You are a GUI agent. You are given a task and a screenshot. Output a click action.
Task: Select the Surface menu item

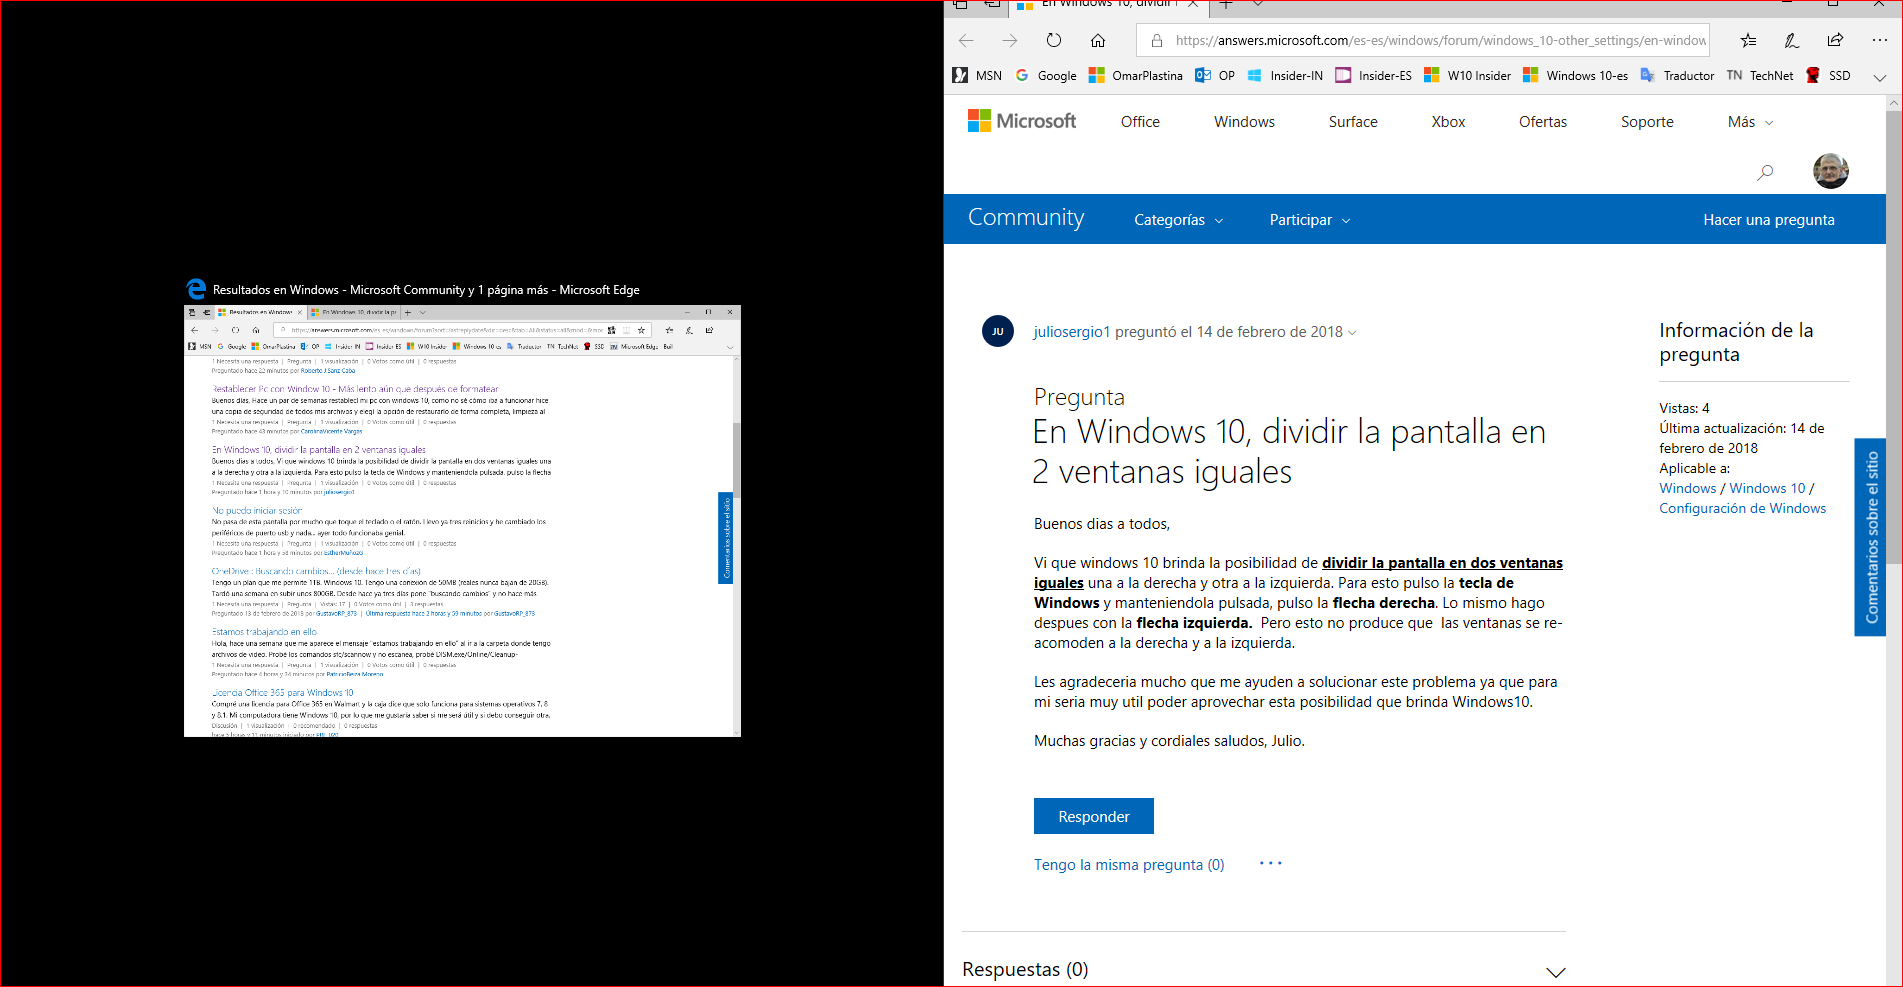click(x=1353, y=122)
